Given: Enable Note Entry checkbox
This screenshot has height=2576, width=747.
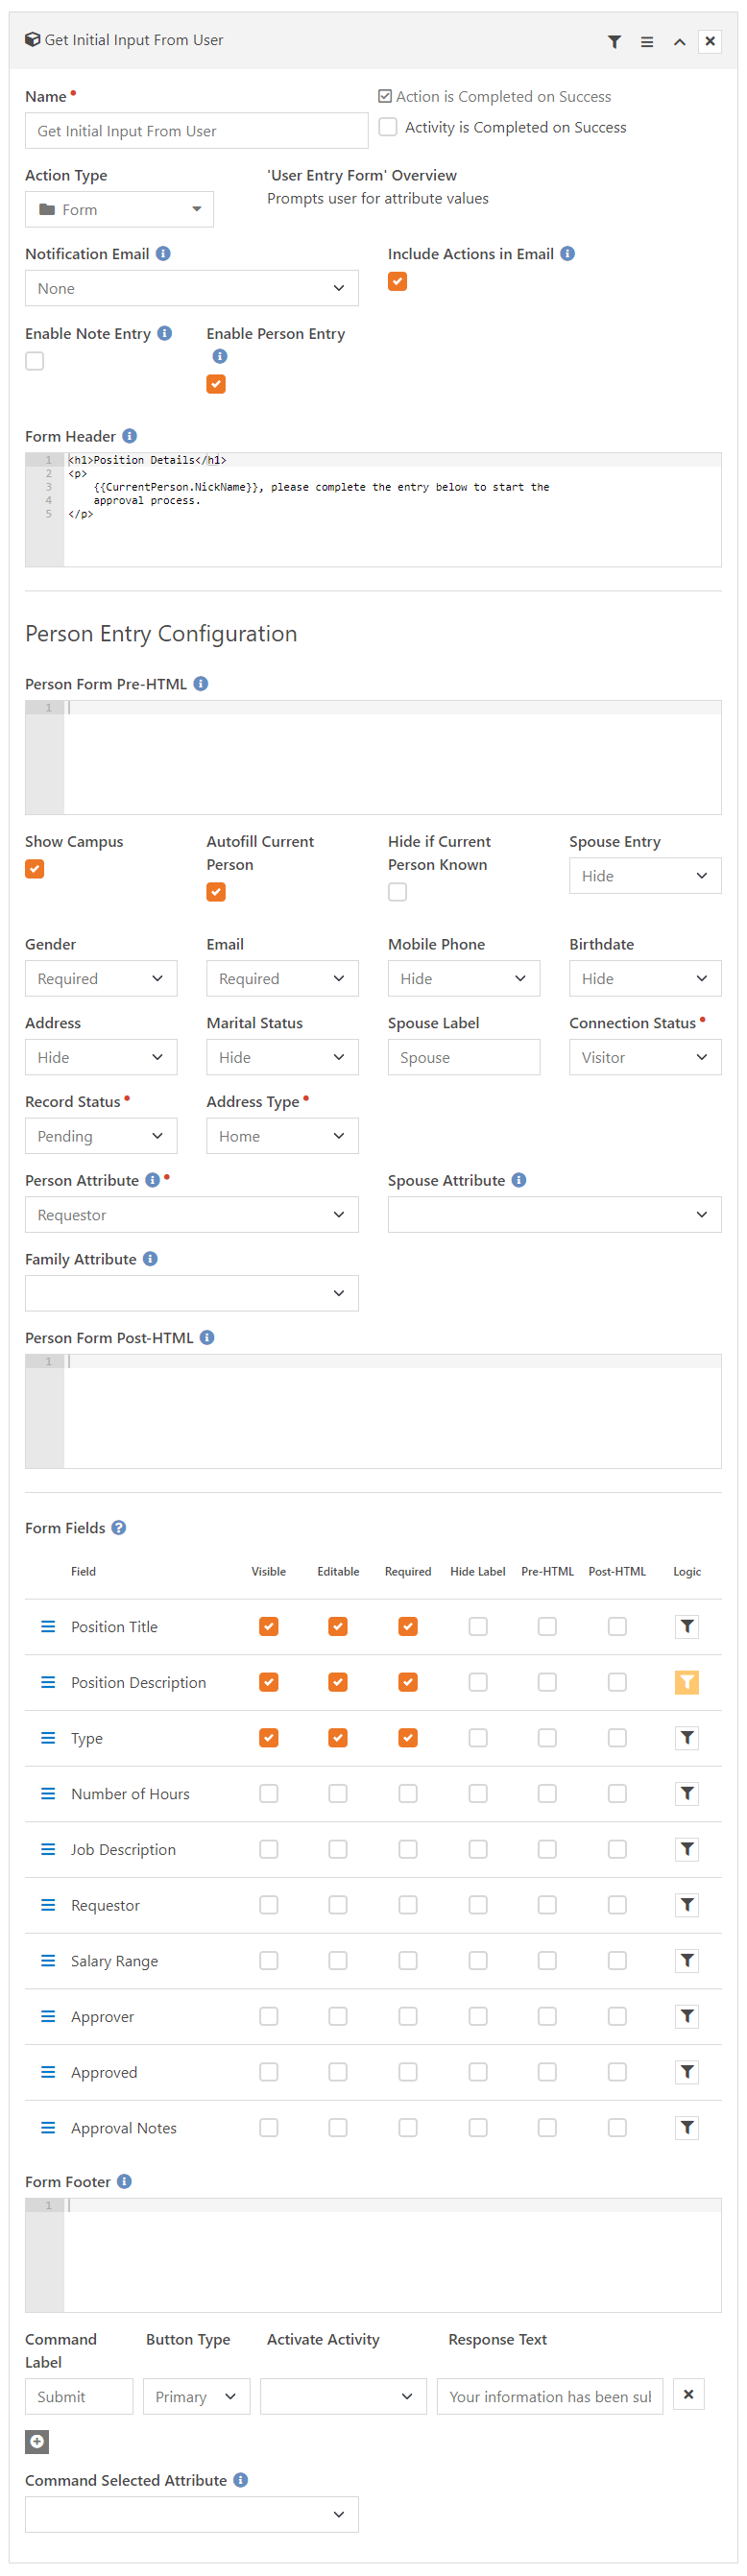Looking at the screenshot, I should point(35,361).
